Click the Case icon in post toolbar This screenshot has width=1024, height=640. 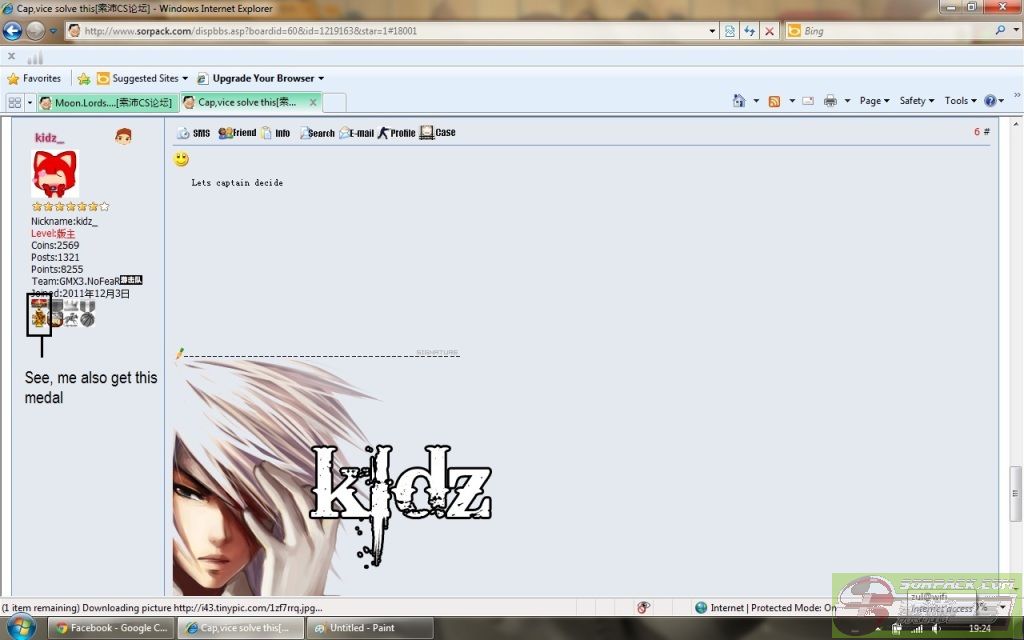(437, 133)
